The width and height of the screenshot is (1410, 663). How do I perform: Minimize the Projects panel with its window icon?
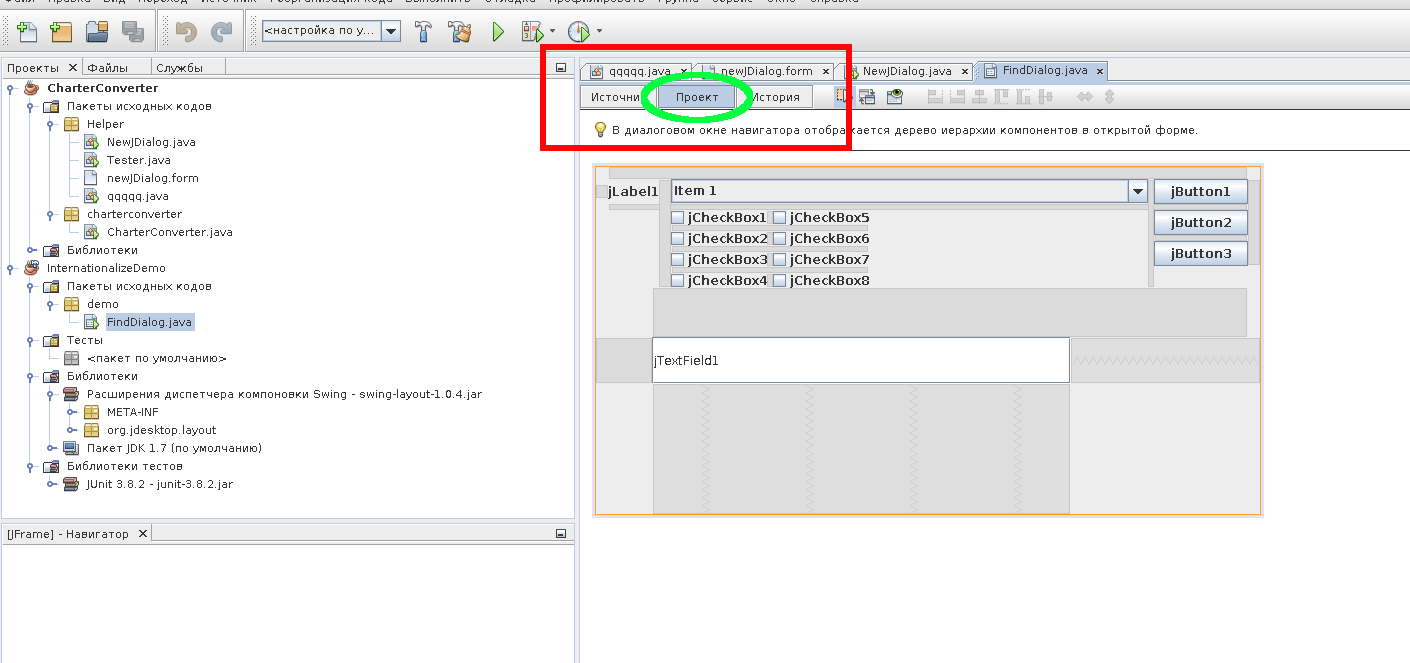pyautogui.click(x=560, y=68)
